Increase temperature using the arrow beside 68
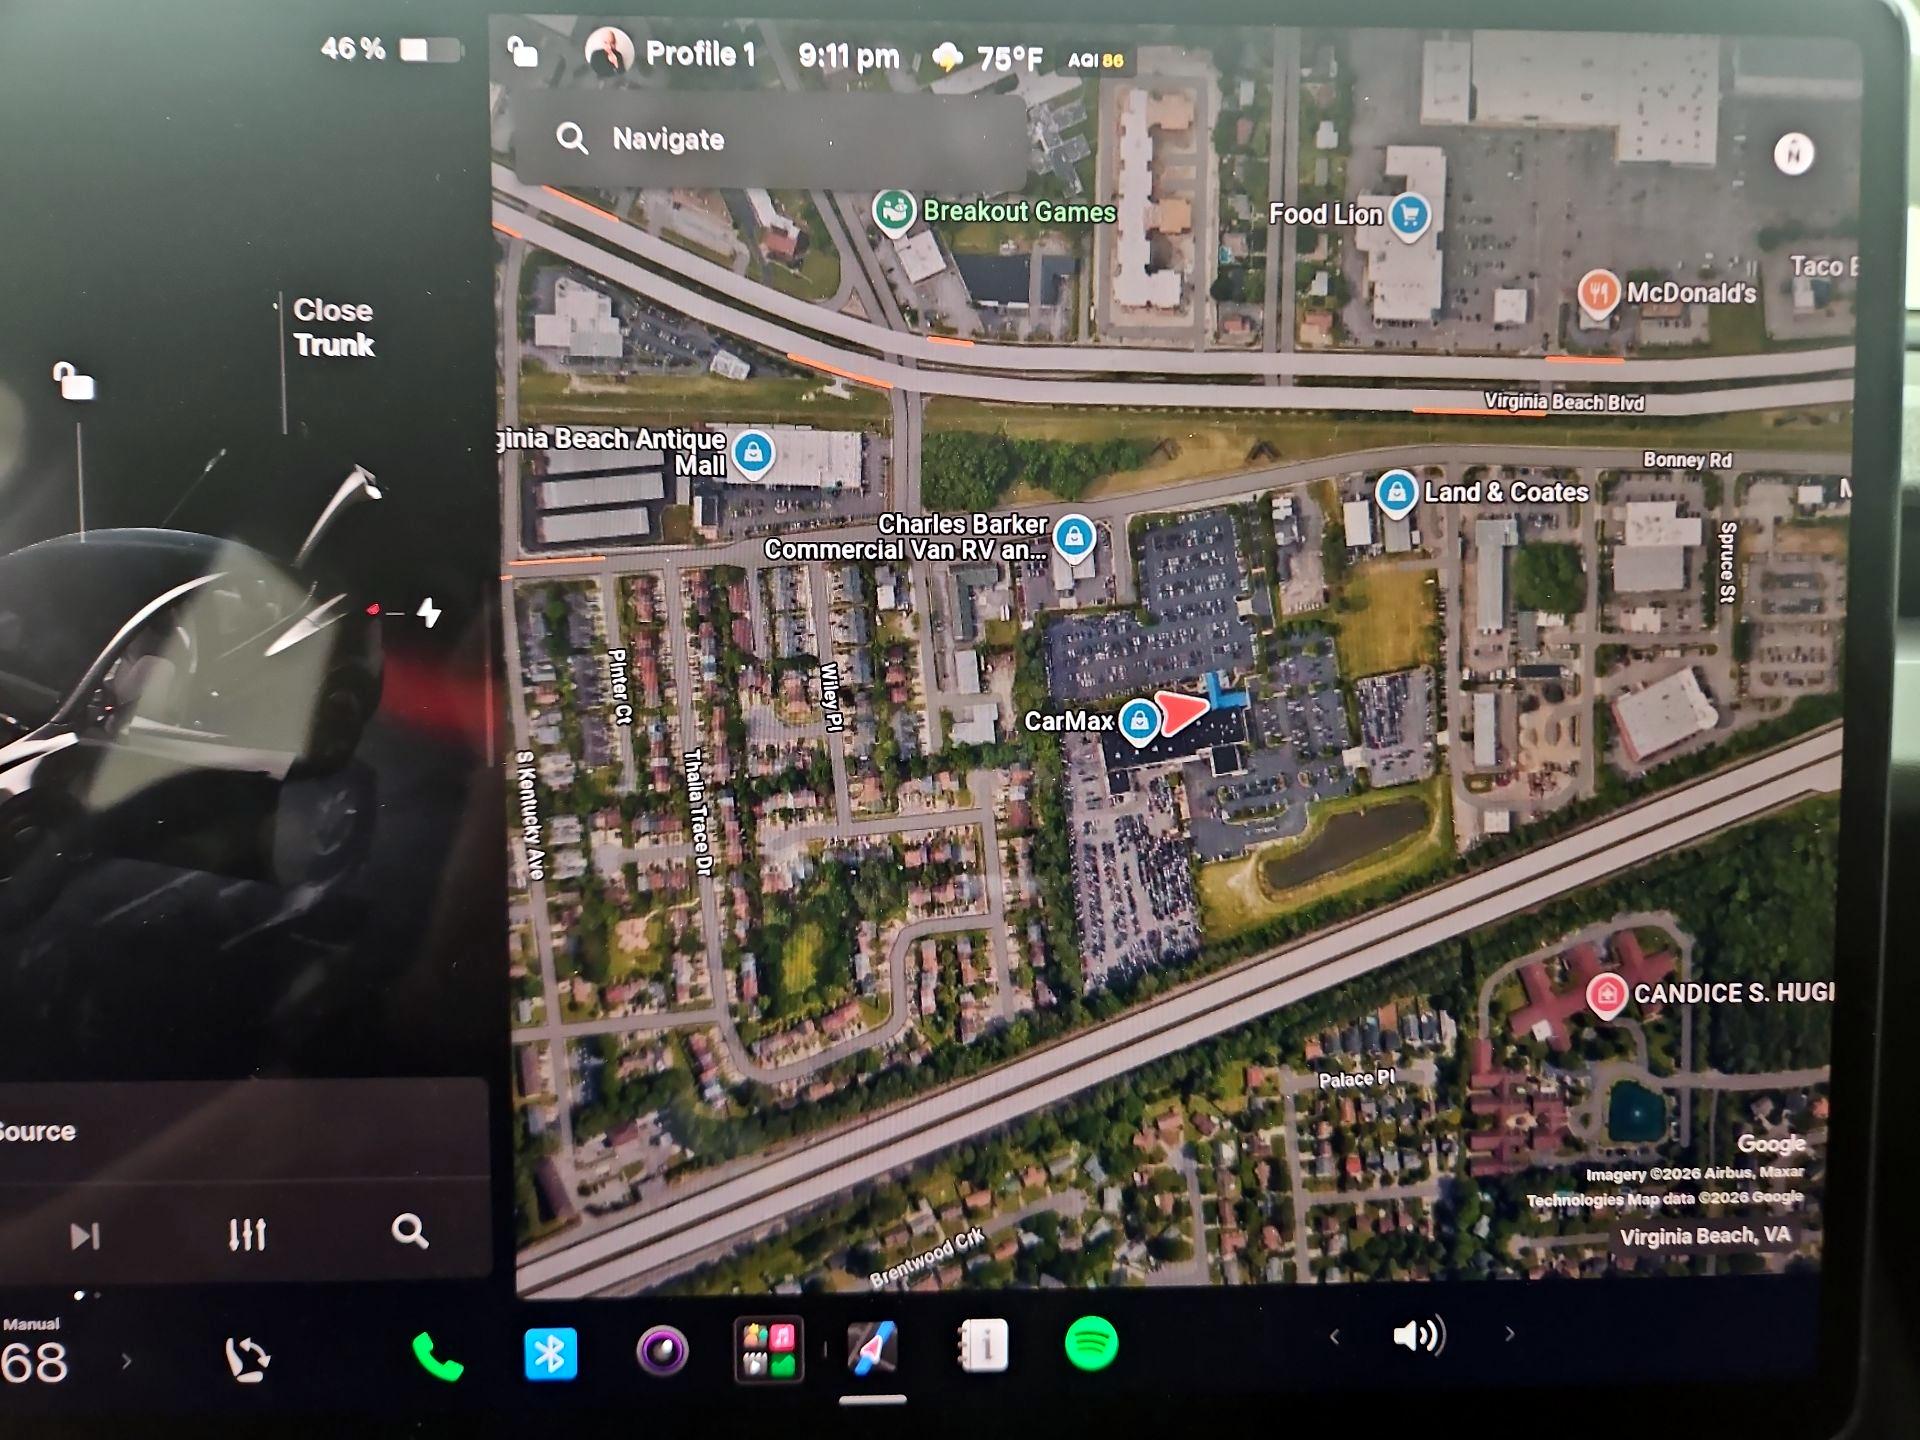The height and width of the screenshot is (1440, 1920). click(126, 1361)
